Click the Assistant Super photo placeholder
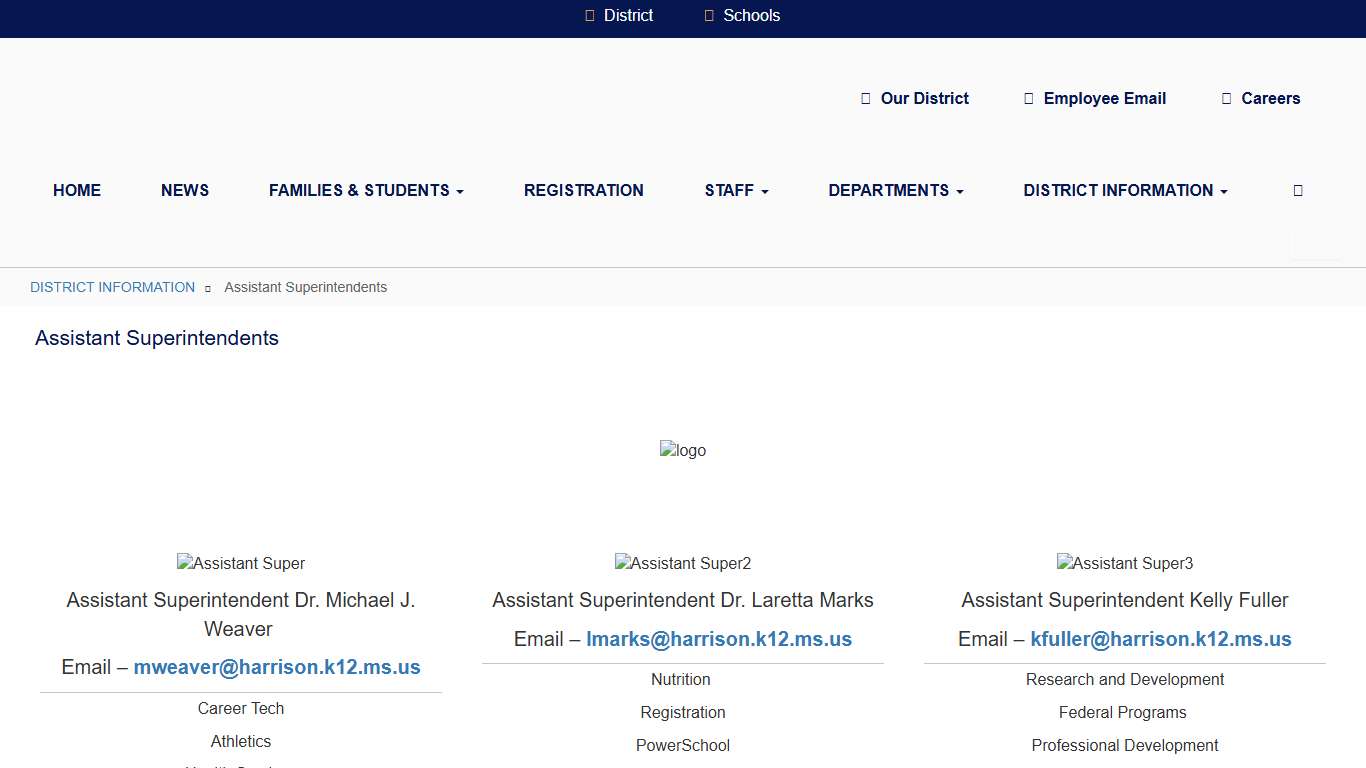This screenshot has height=768, width=1366. [x=241, y=563]
